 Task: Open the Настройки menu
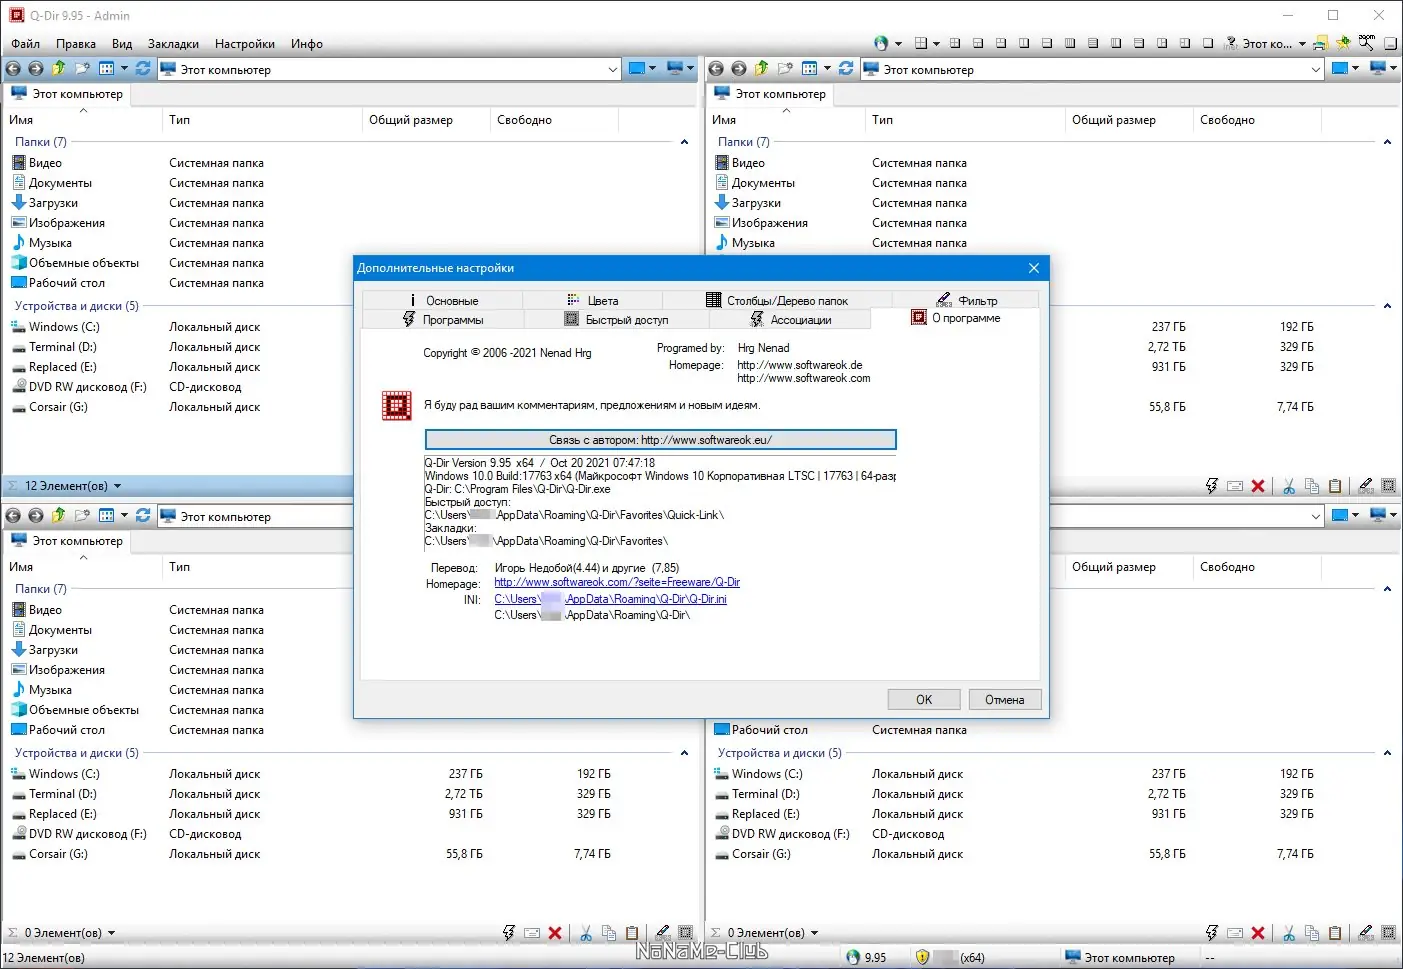click(x=245, y=44)
